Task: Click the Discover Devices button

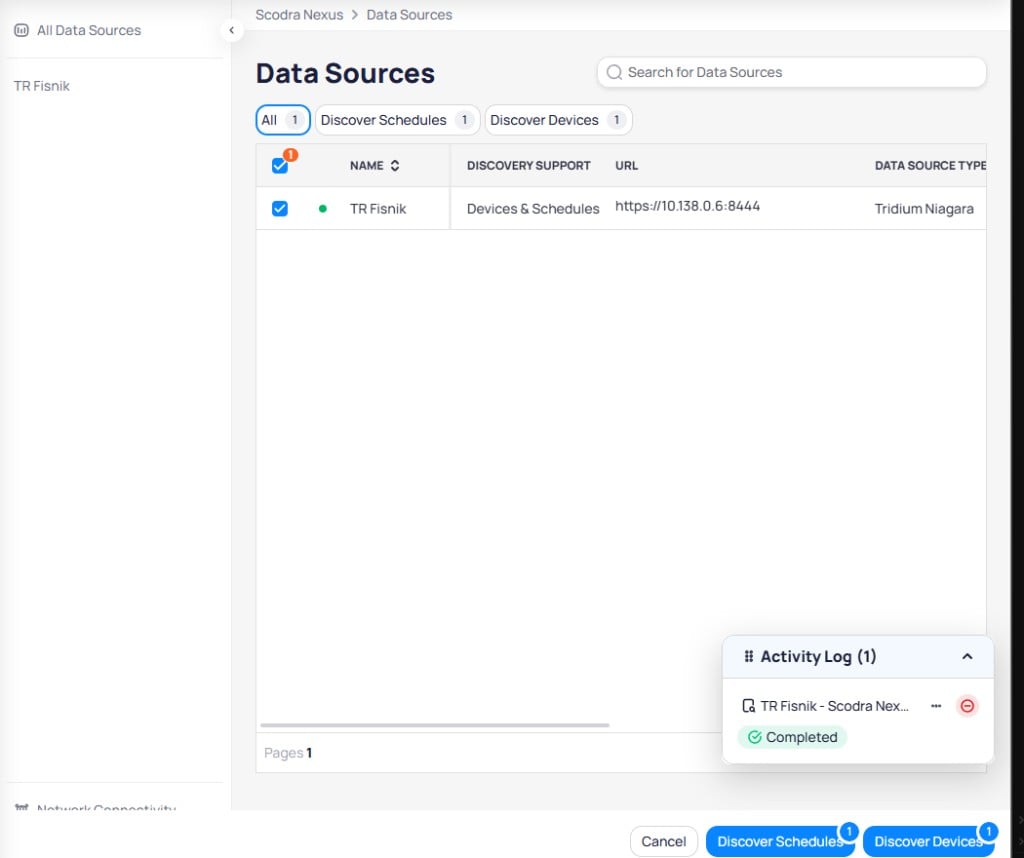Action: pyautogui.click(x=928, y=842)
